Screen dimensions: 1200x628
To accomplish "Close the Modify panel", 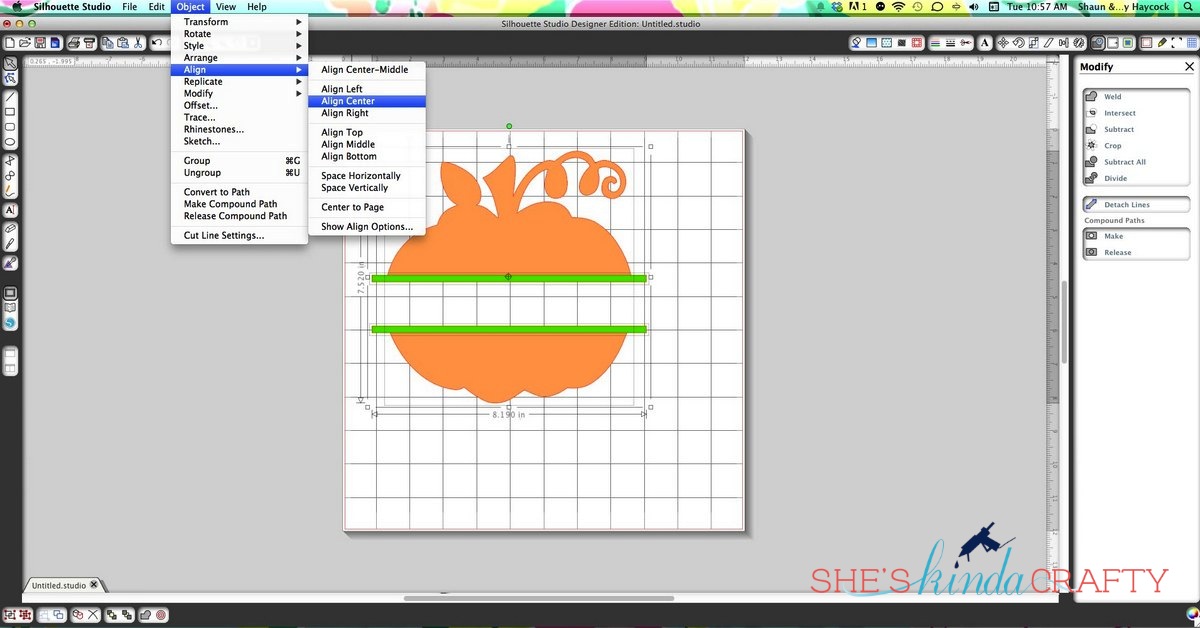I will coord(1189,67).
